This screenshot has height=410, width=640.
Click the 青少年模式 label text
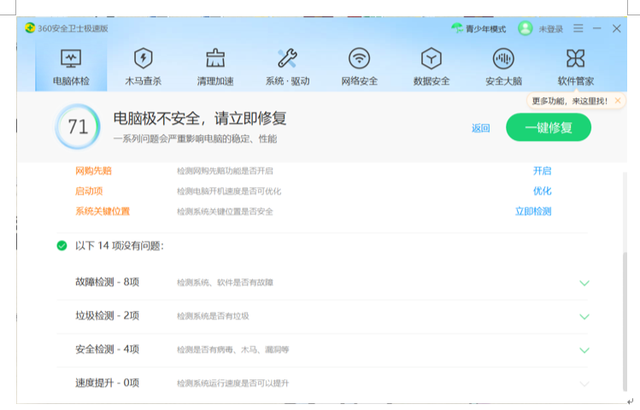point(486,29)
